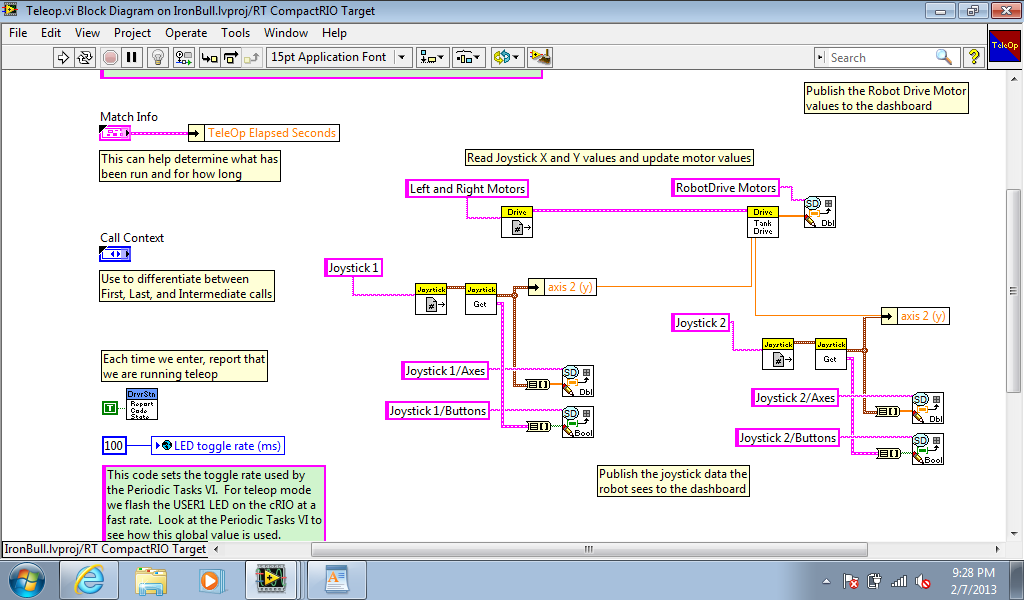Click the horizontal scrollbar thumb
The width and height of the screenshot is (1024, 600).
point(589,549)
